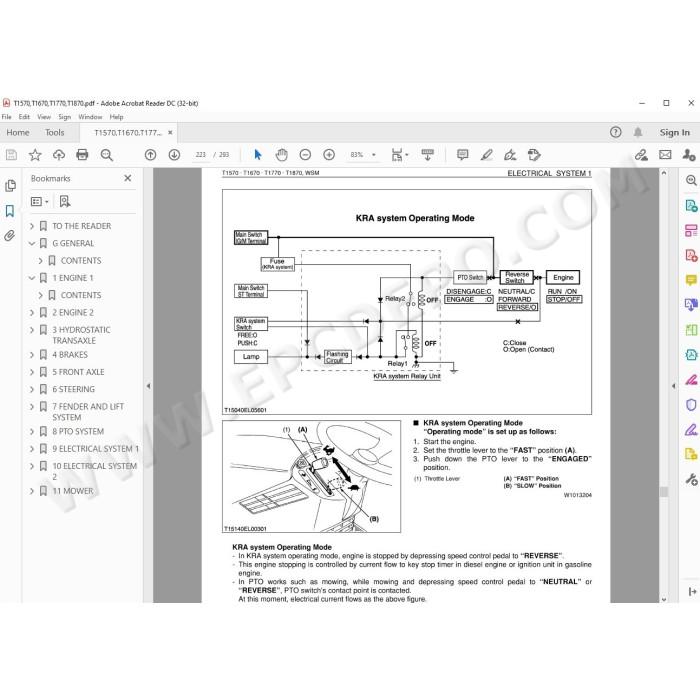Viewport: 700px width, 700px height.
Task: Collapse right tools pane arrow
Action: coord(673,386)
